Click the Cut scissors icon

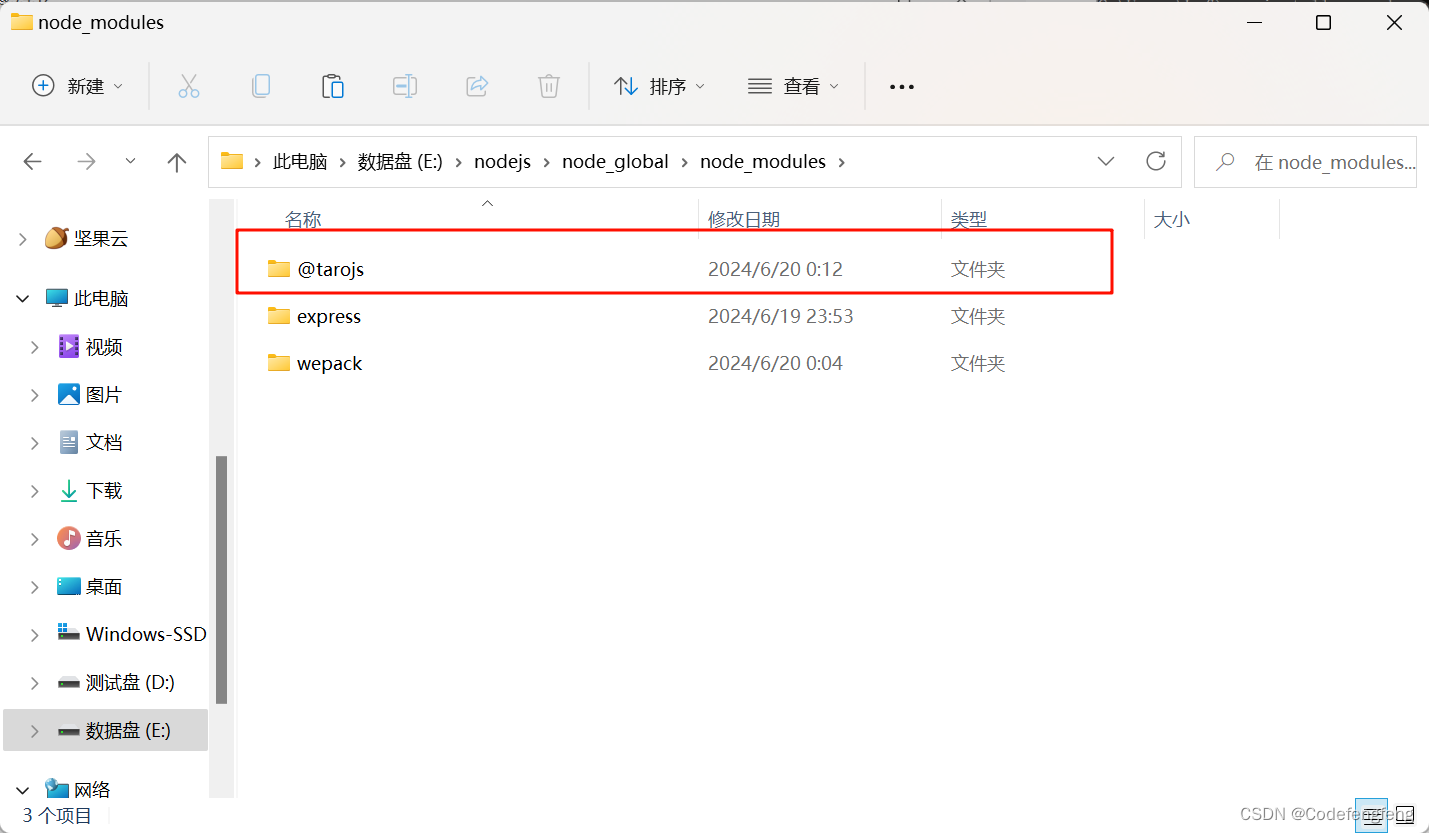(189, 86)
